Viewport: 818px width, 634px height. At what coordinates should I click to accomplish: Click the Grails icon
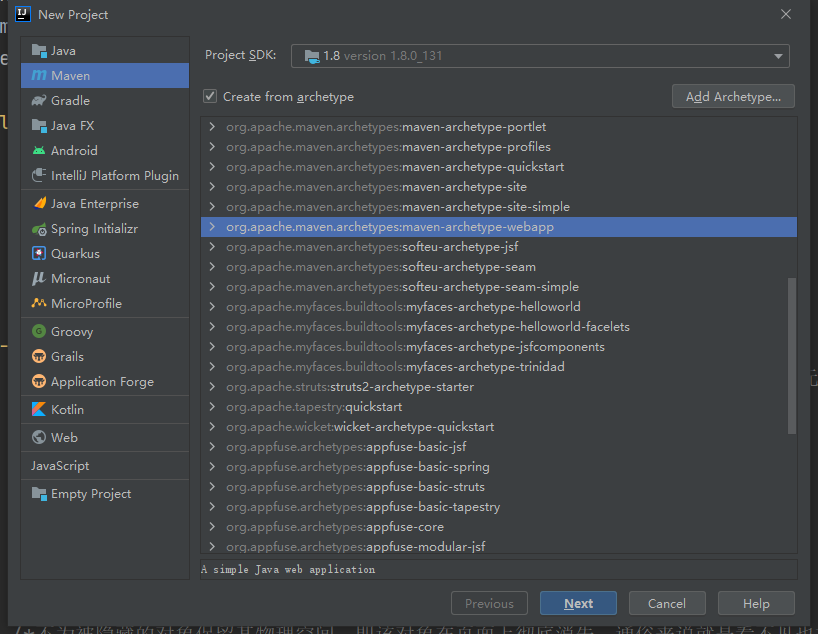39,356
